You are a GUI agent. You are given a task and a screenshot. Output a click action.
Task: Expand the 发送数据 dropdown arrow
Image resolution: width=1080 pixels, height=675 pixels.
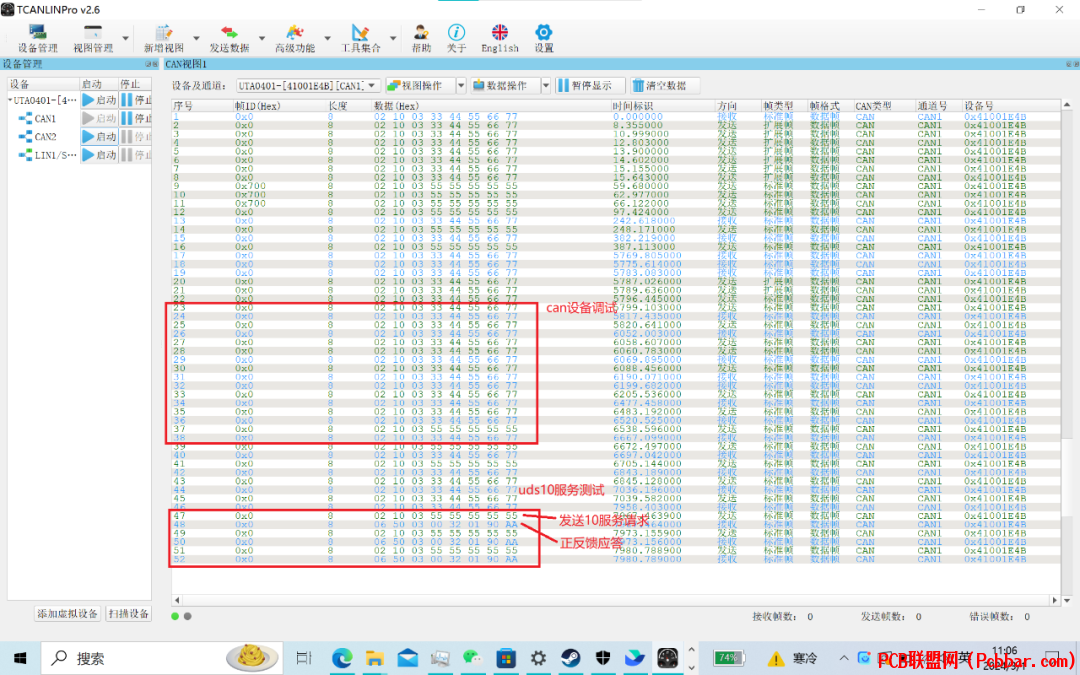pyautogui.click(x=262, y=39)
